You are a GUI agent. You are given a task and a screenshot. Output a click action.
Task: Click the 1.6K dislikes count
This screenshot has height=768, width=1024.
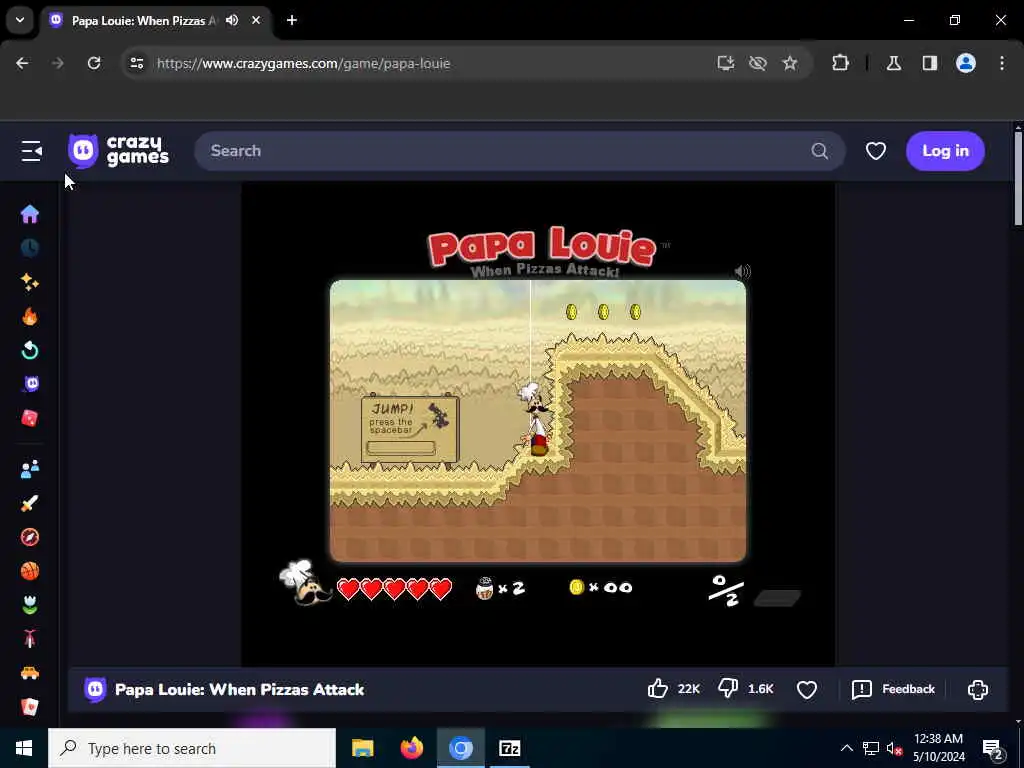pyautogui.click(x=761, y=690)
